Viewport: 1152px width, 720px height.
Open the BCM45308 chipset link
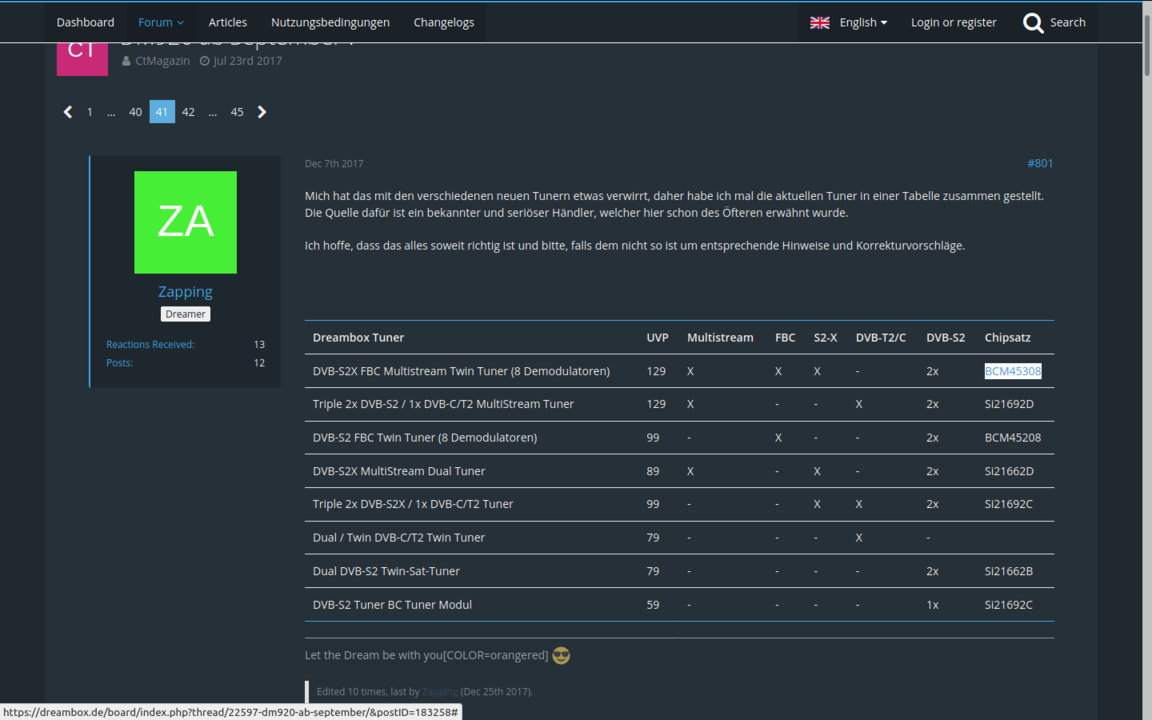1012,371
